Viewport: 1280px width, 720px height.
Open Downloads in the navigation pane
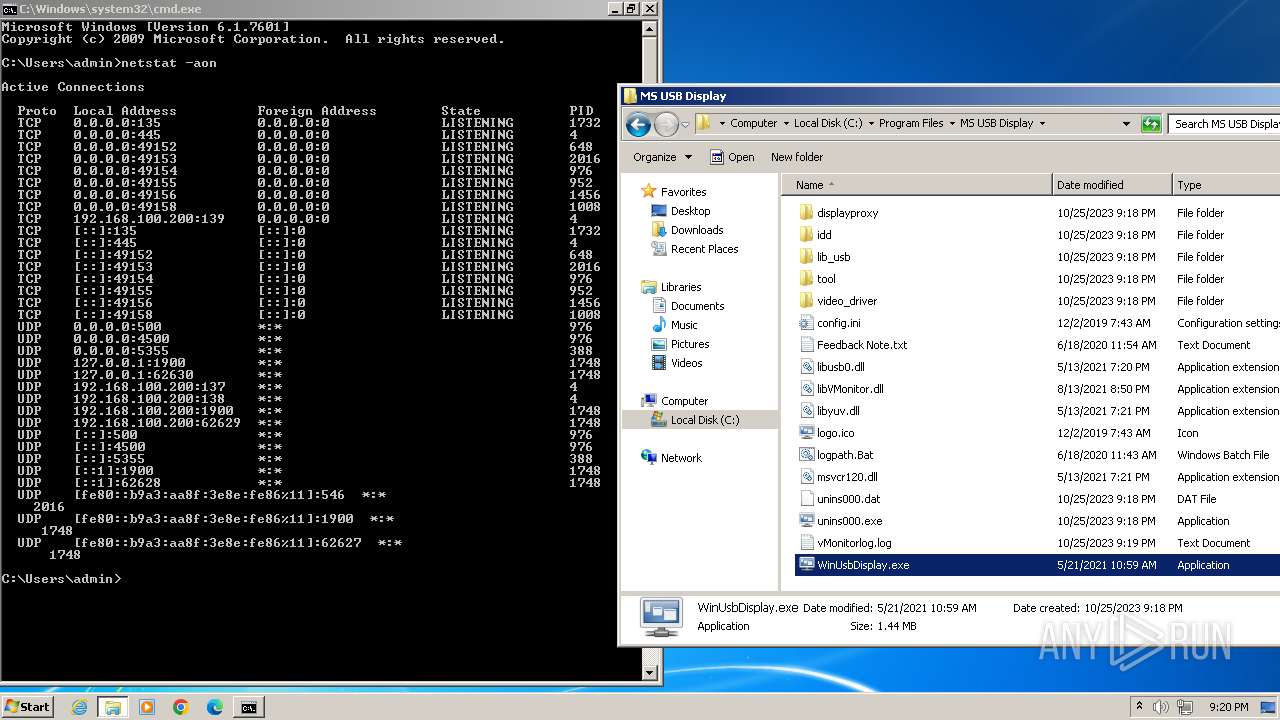click(697, 230)
